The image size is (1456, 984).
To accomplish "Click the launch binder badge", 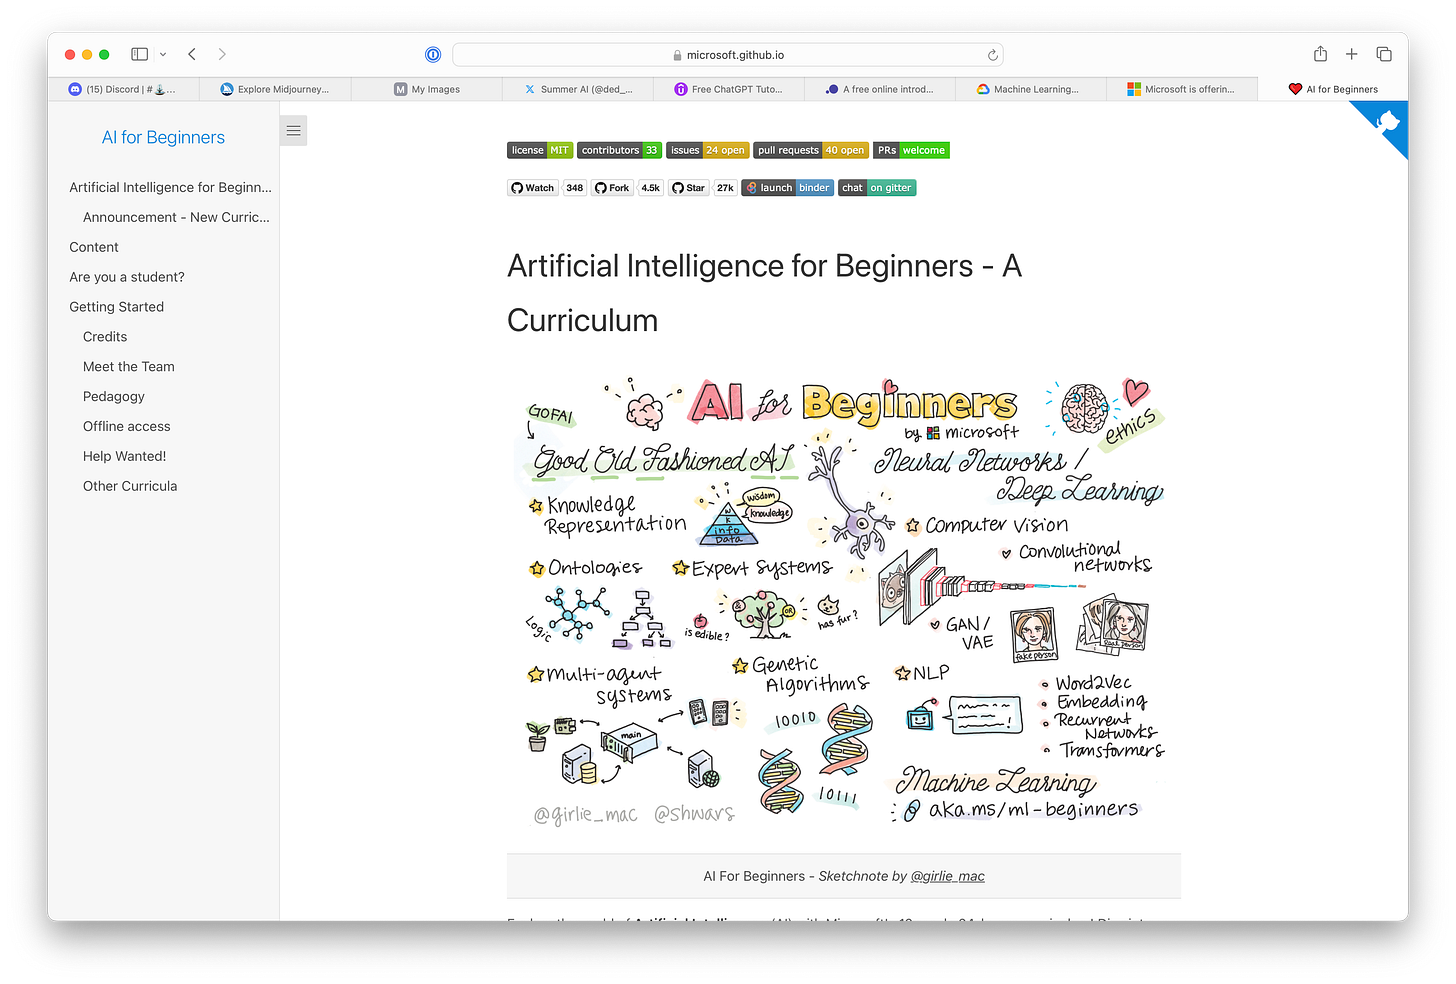I will coord(787,188).
